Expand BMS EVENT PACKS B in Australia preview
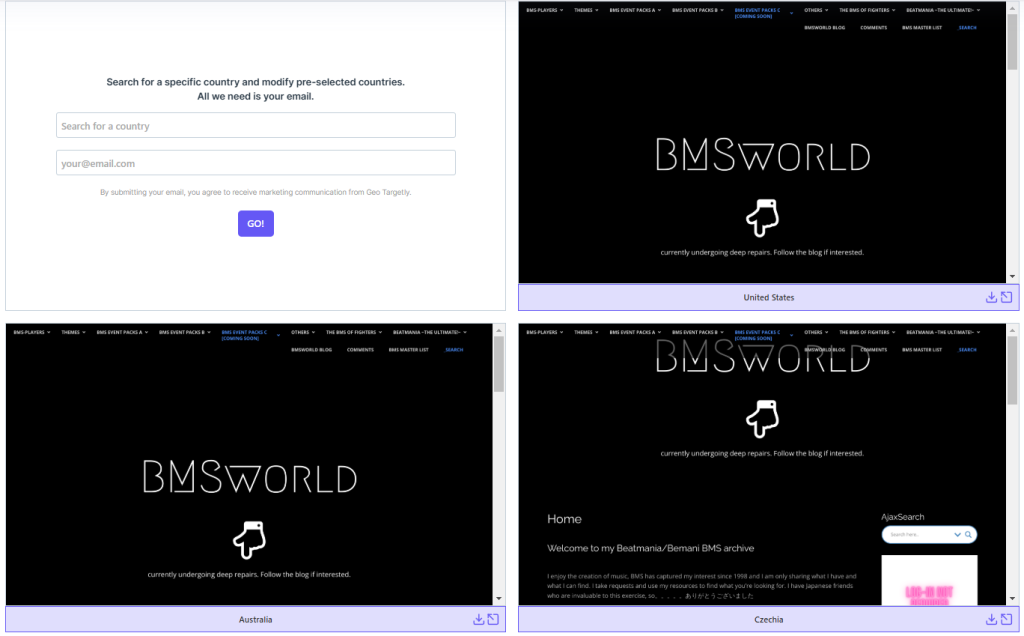This screenshot has width=1024, height=636. [x=185, y=332]
